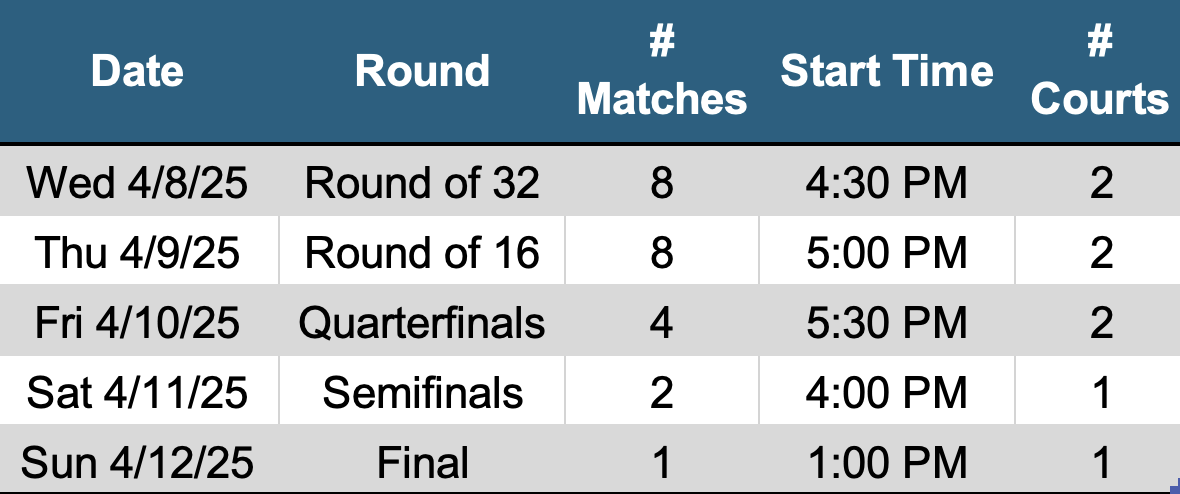Screen dimensions: 1180x494
Task: Select the # Matches header cell
Action: pyautogui.click(x=662, y=71)
